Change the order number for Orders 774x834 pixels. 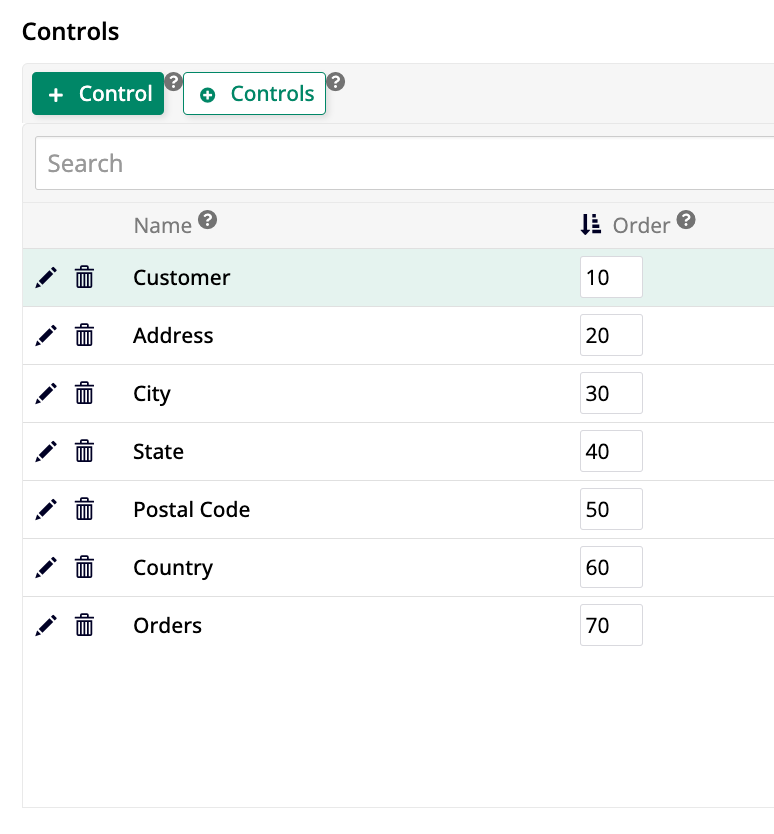click(611, 625)
